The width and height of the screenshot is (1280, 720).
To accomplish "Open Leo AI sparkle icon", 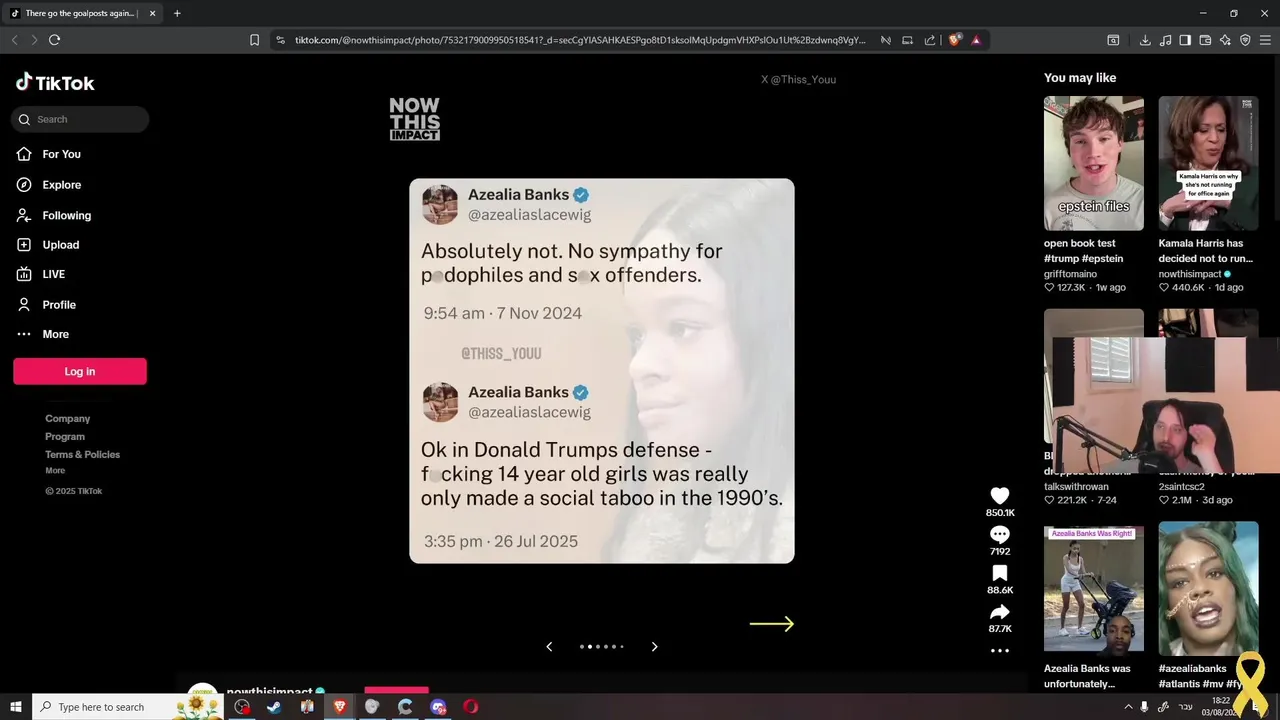I will point(1225,40).
